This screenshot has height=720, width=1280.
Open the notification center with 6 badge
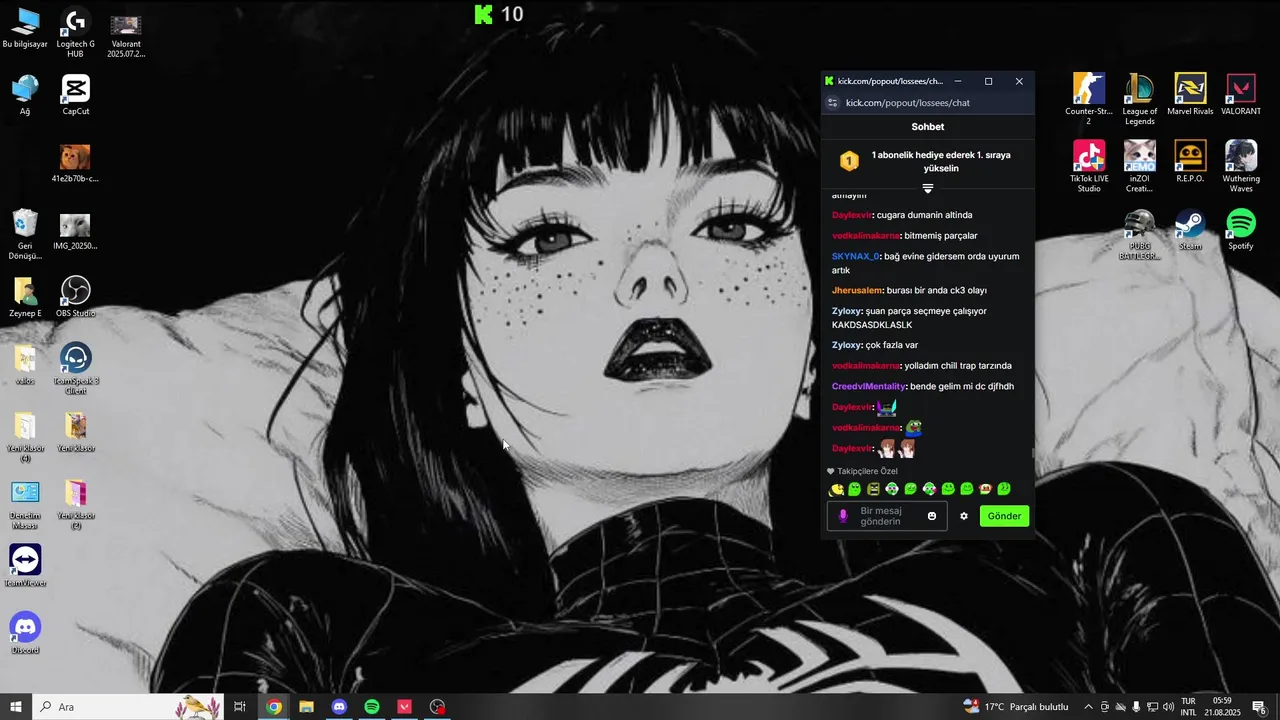coord(1259,707)
